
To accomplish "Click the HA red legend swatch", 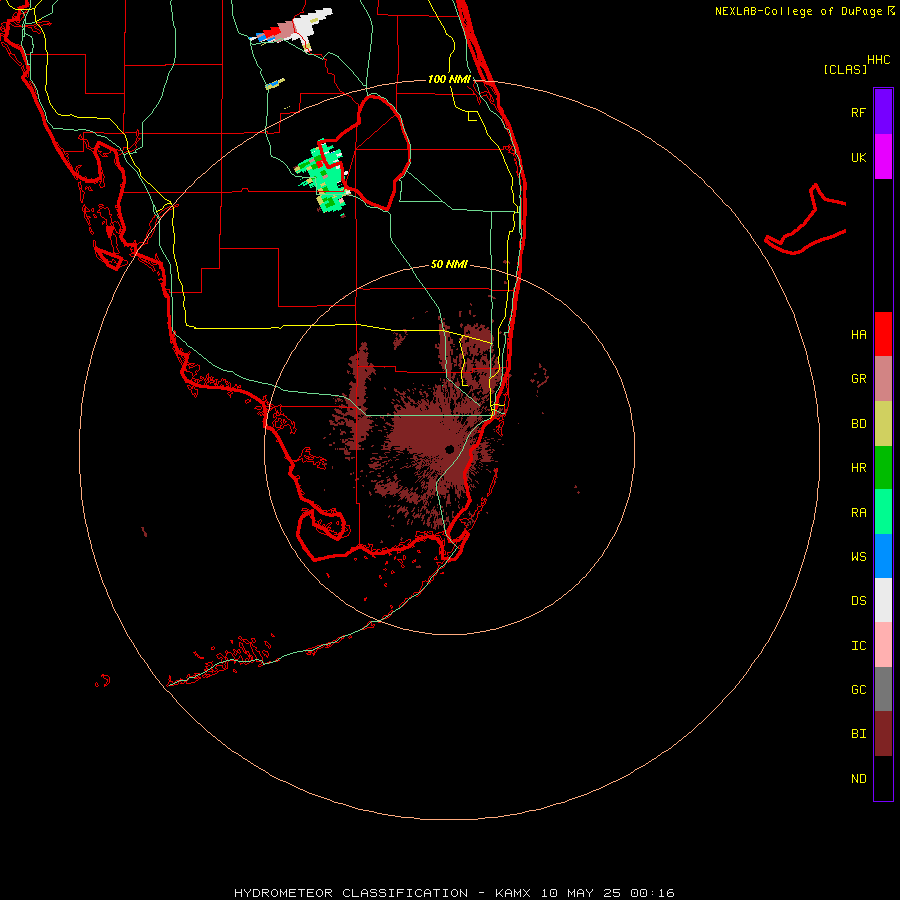I will point(883,334).
